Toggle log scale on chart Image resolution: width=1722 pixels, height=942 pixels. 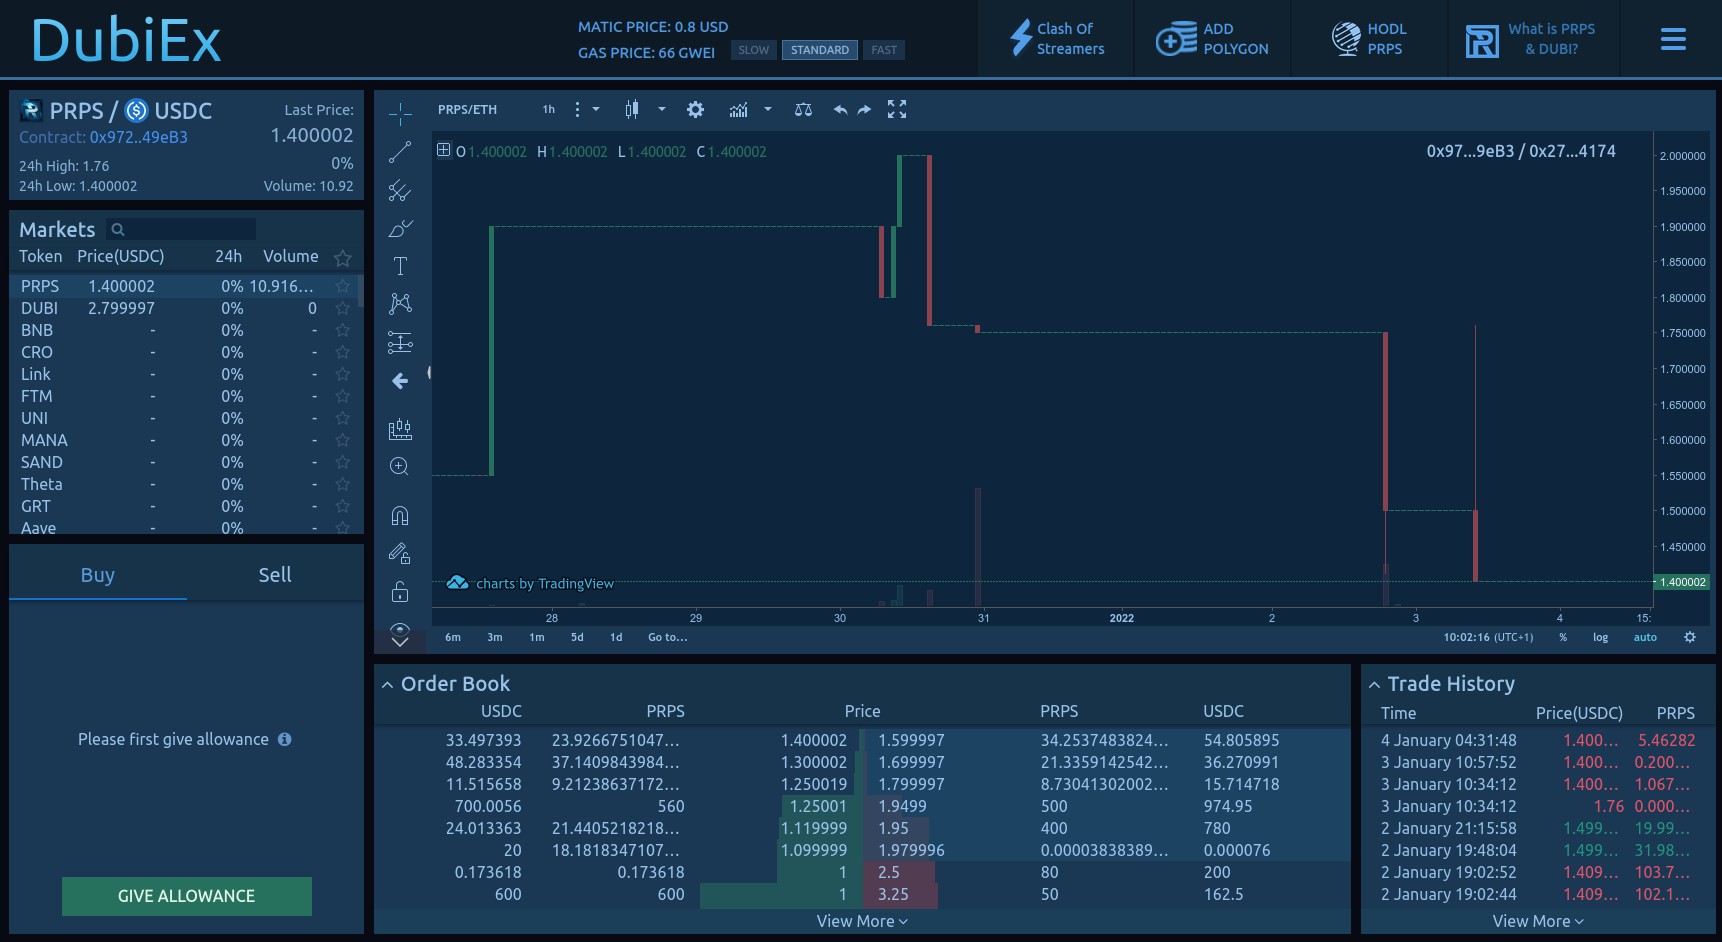click(x=1601, y=637)
